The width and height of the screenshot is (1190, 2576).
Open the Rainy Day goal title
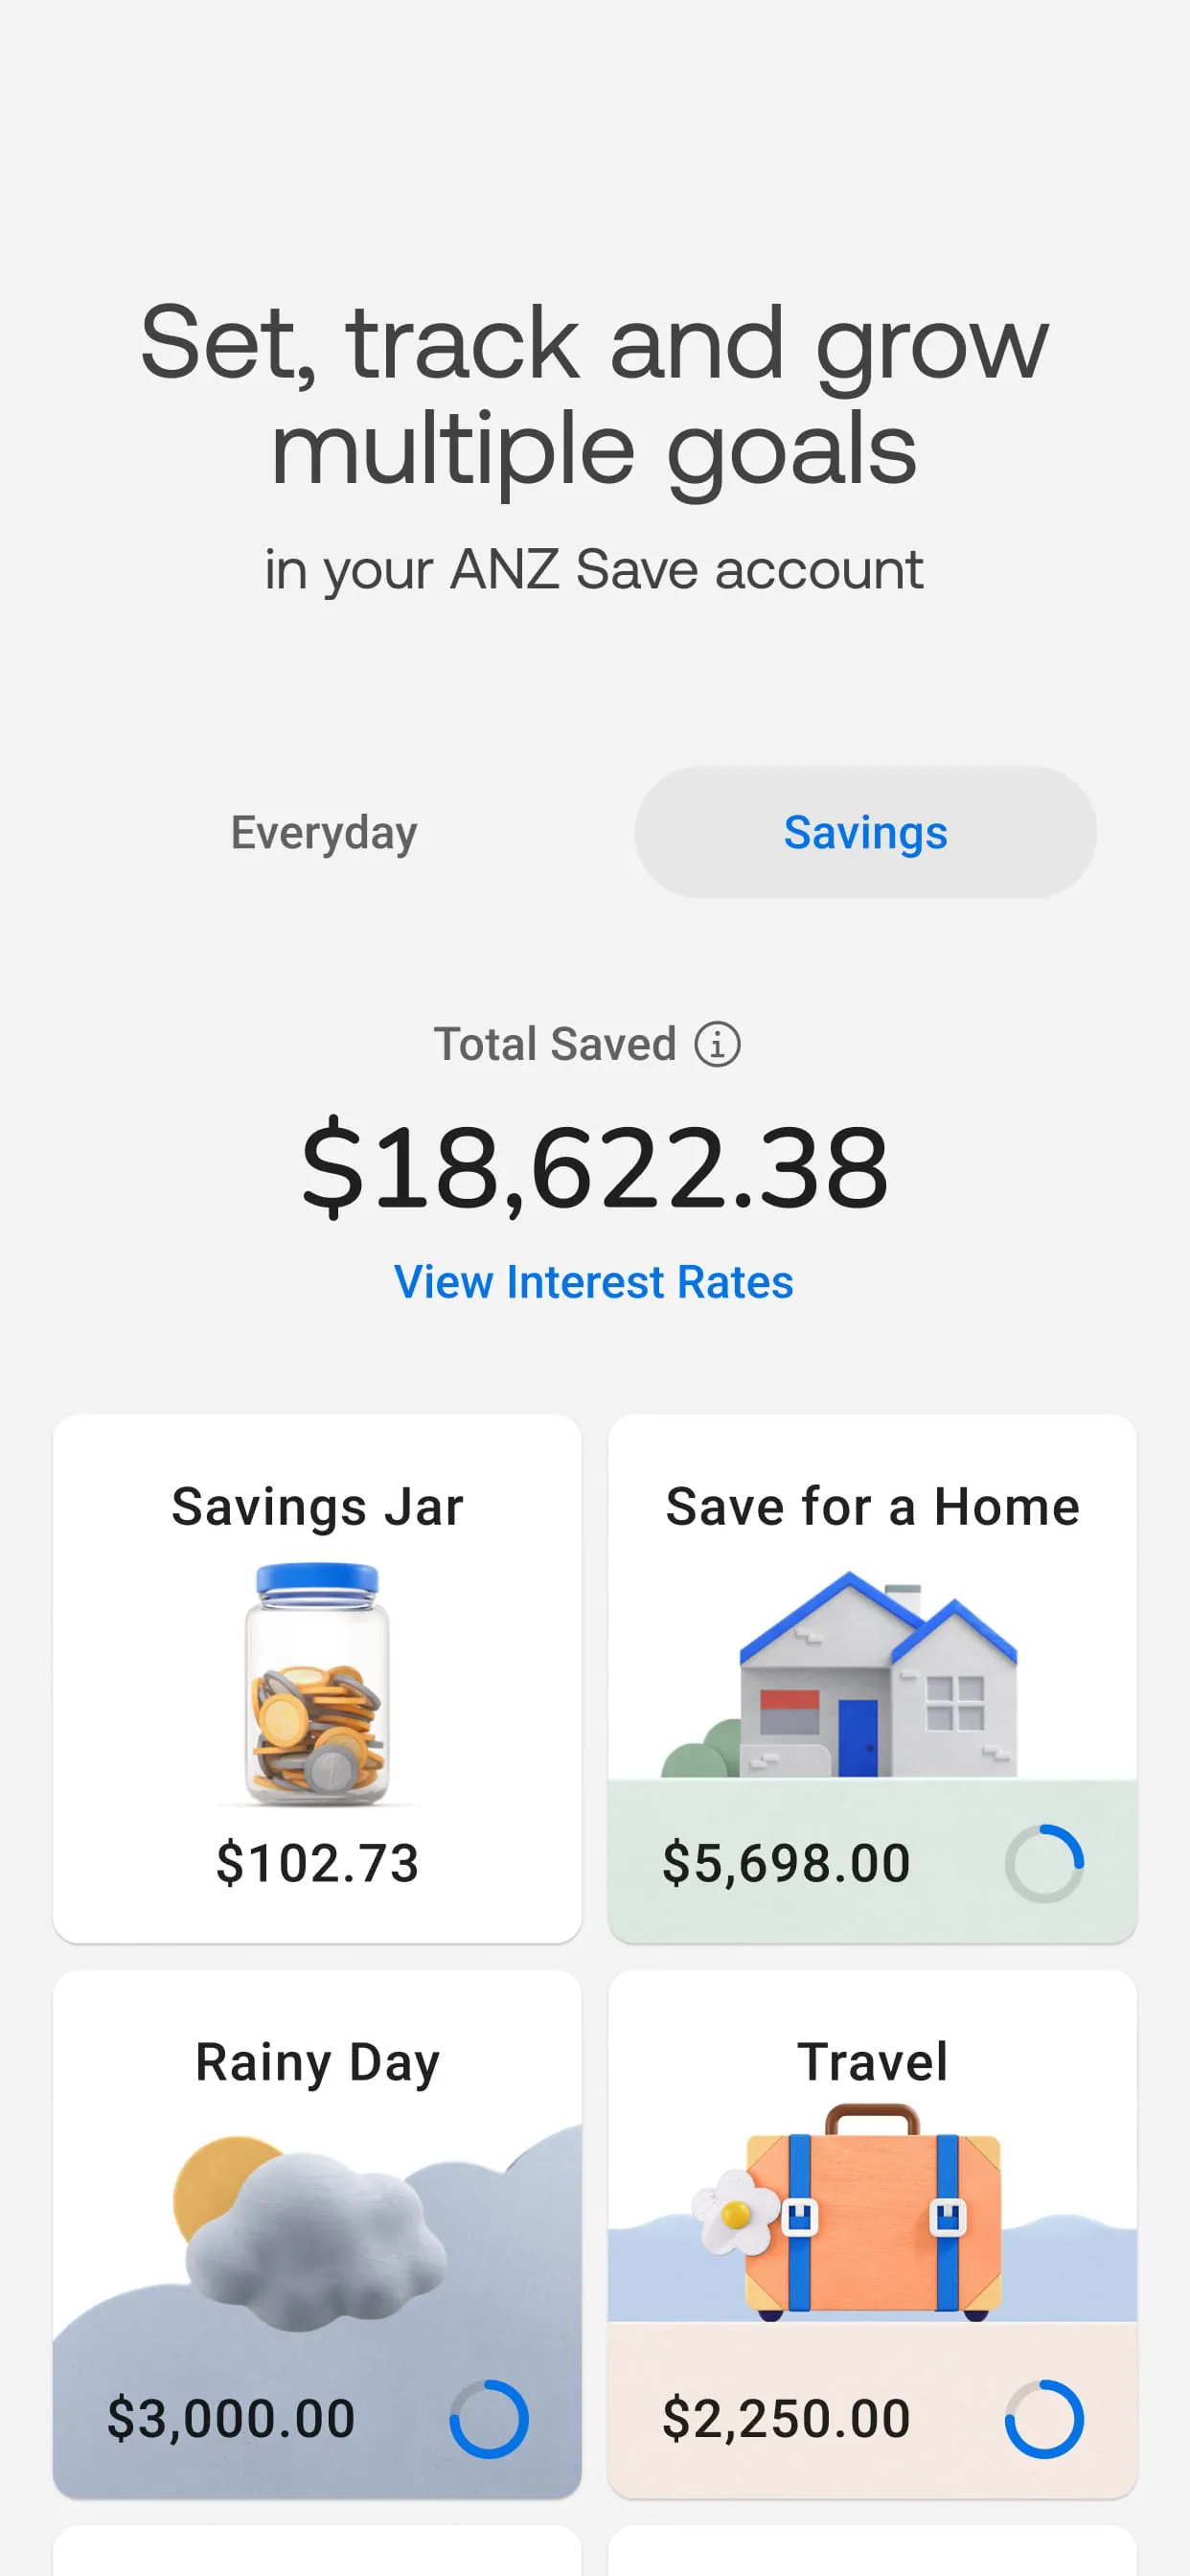pyautogui.click(x=317, y=2062)
